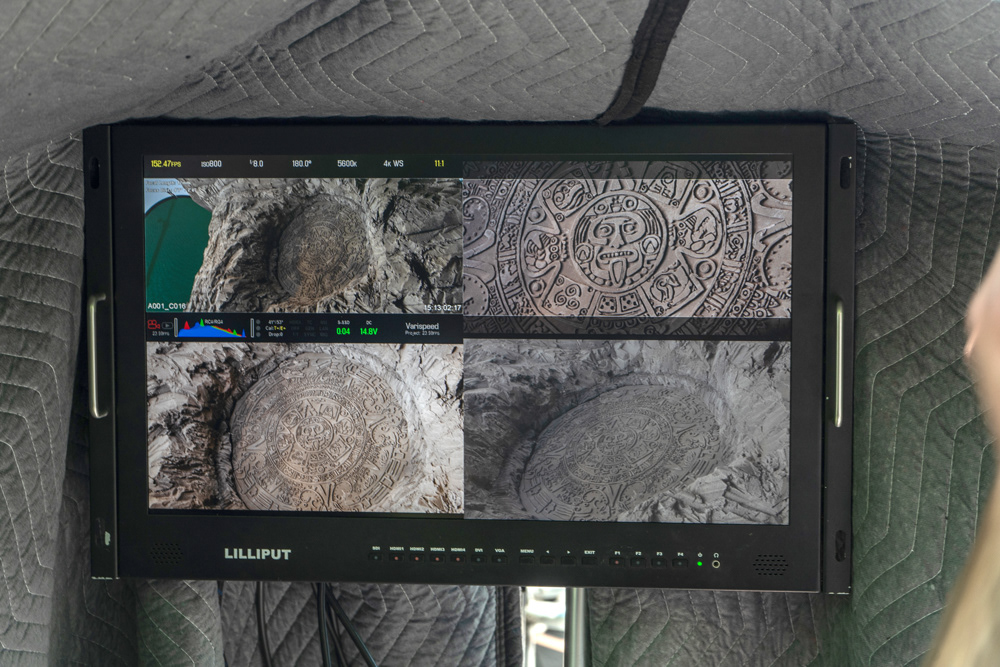Click the 8.0 aperture value
Screen dimensions: 1000x667
(x=256, y=164)
